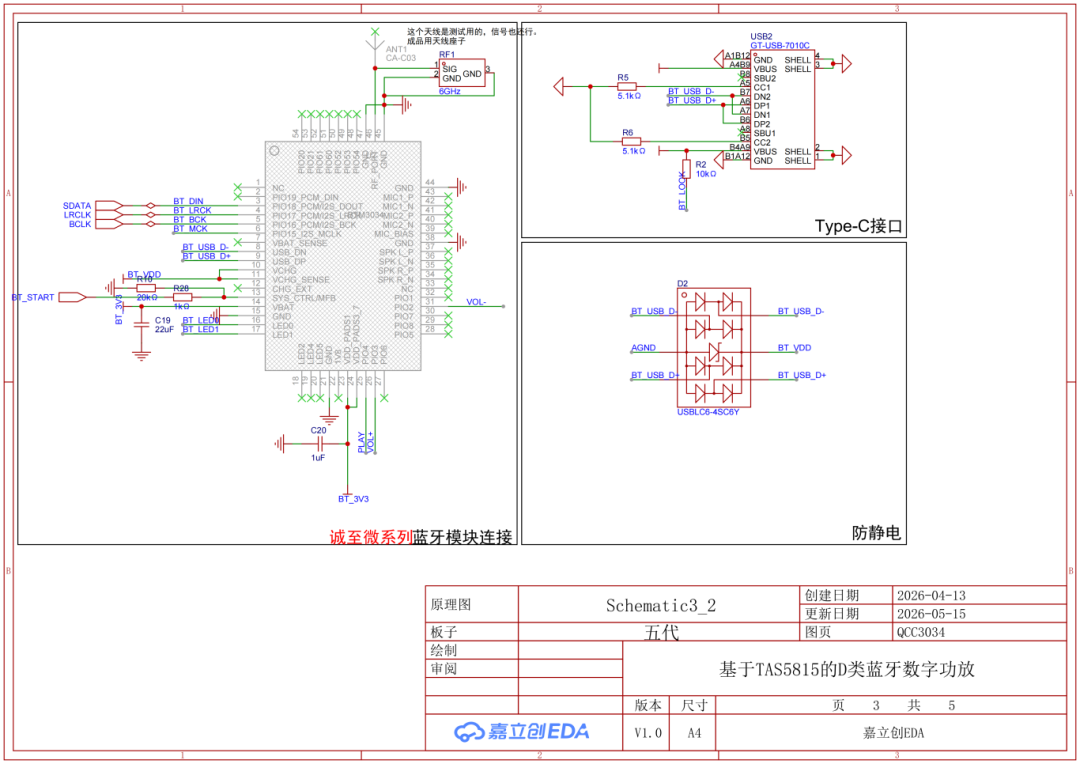Click the RF1 connector component
The height and width of the screenshot is (764, 1080).
point(462,72)
